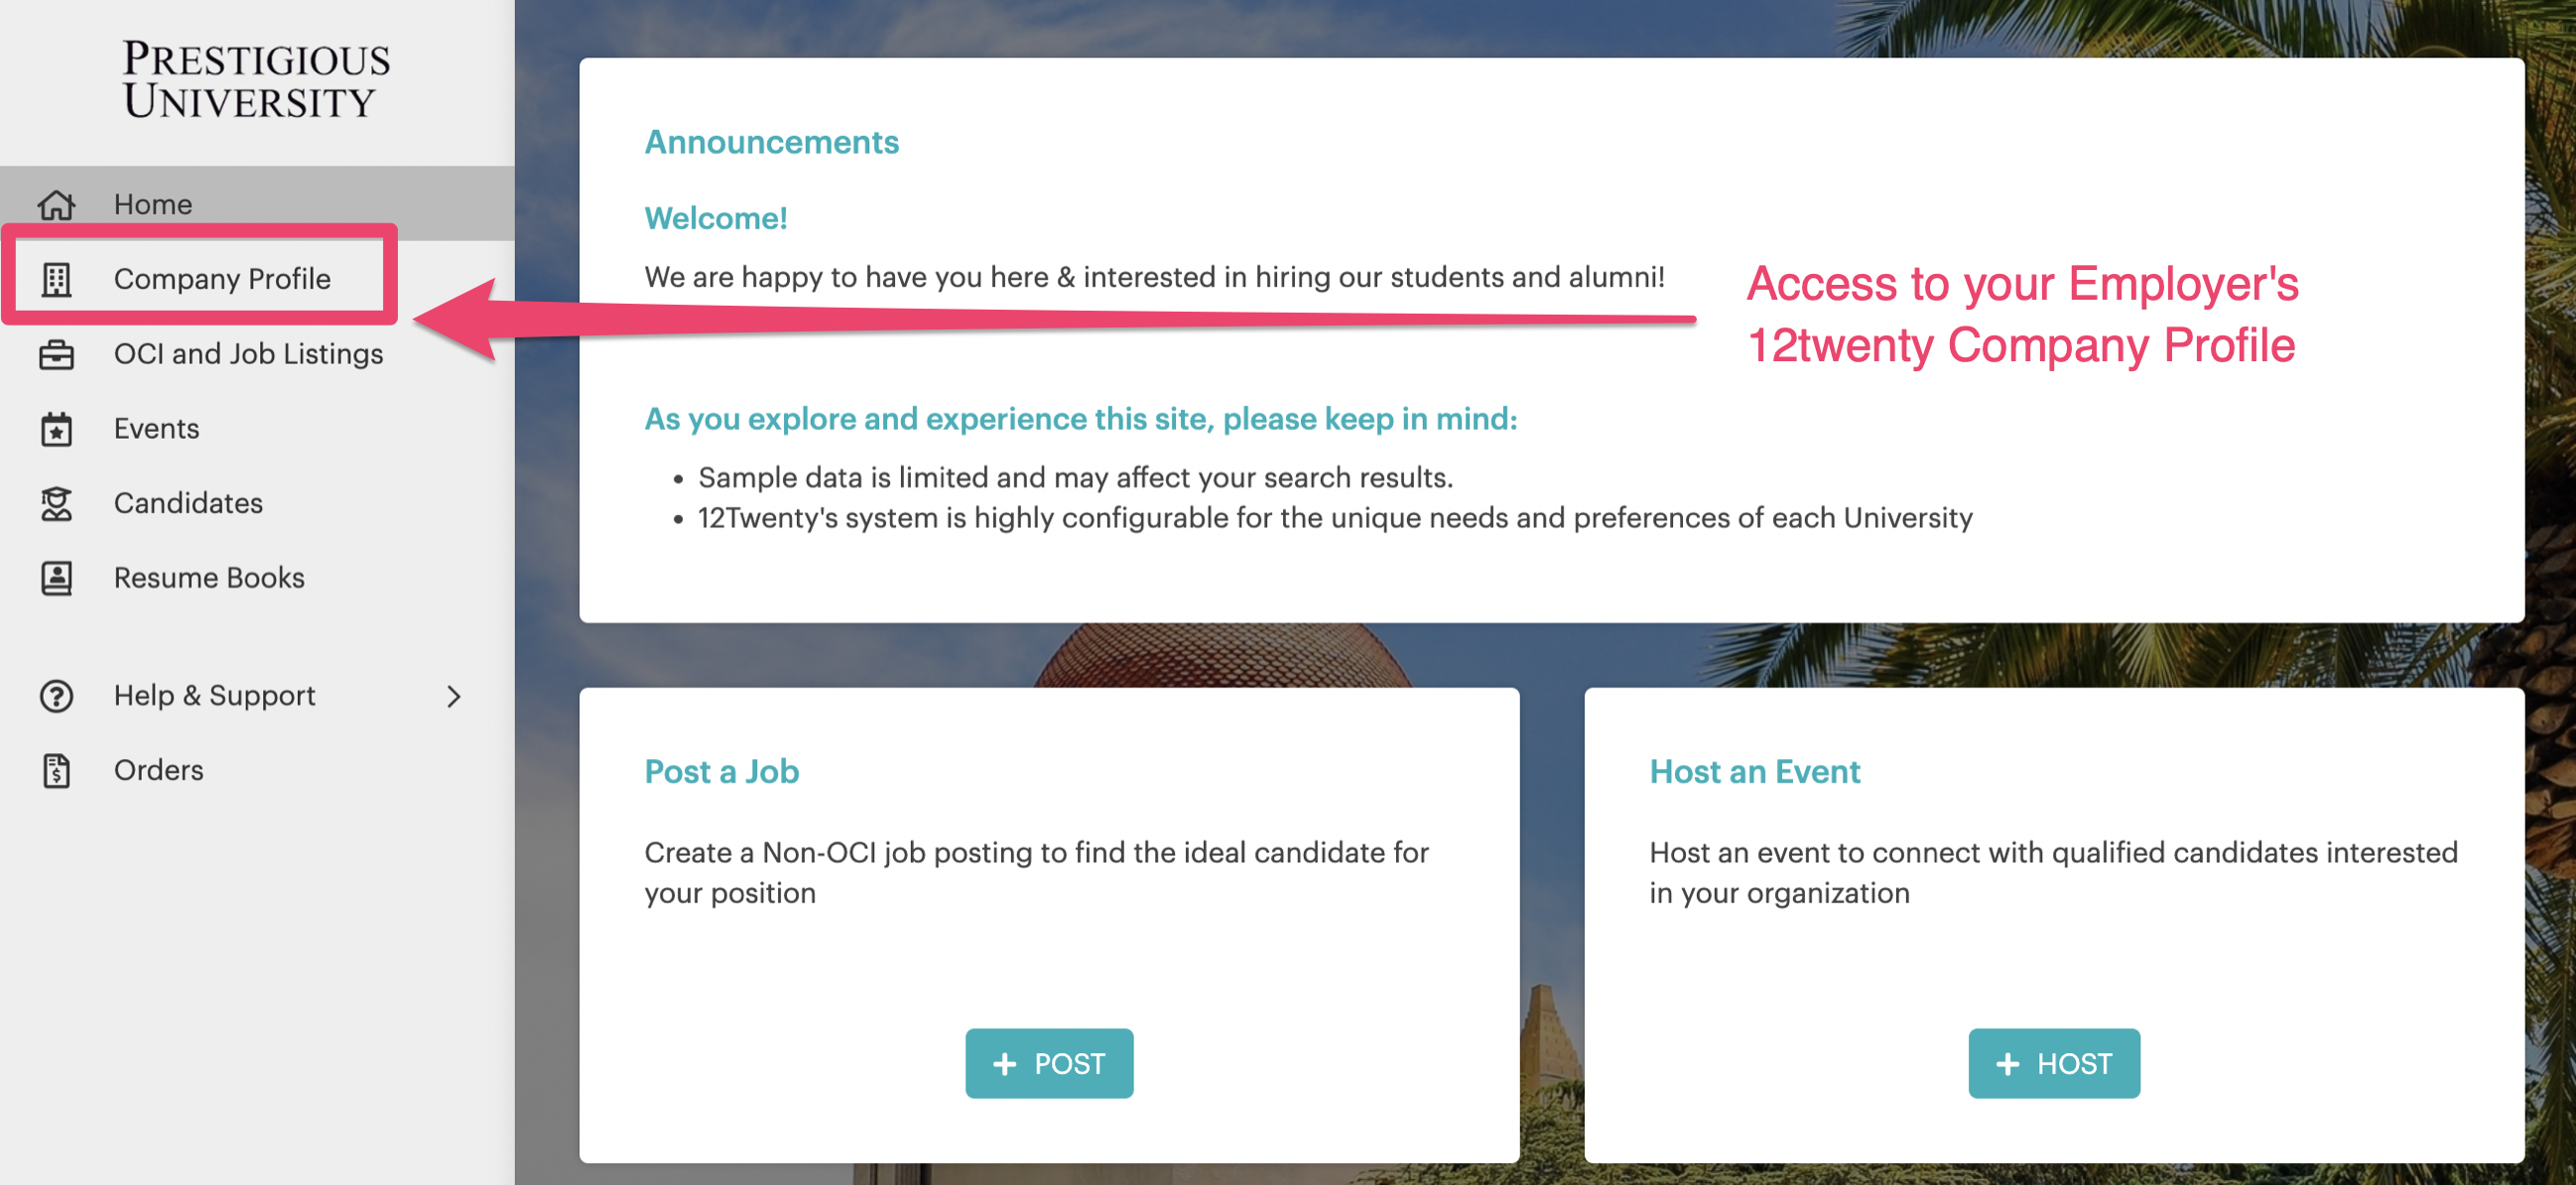The image size is (2576, 1185).
Task: Click the OCI and Job Listings briefcase icon
Action: pos(56,354)
